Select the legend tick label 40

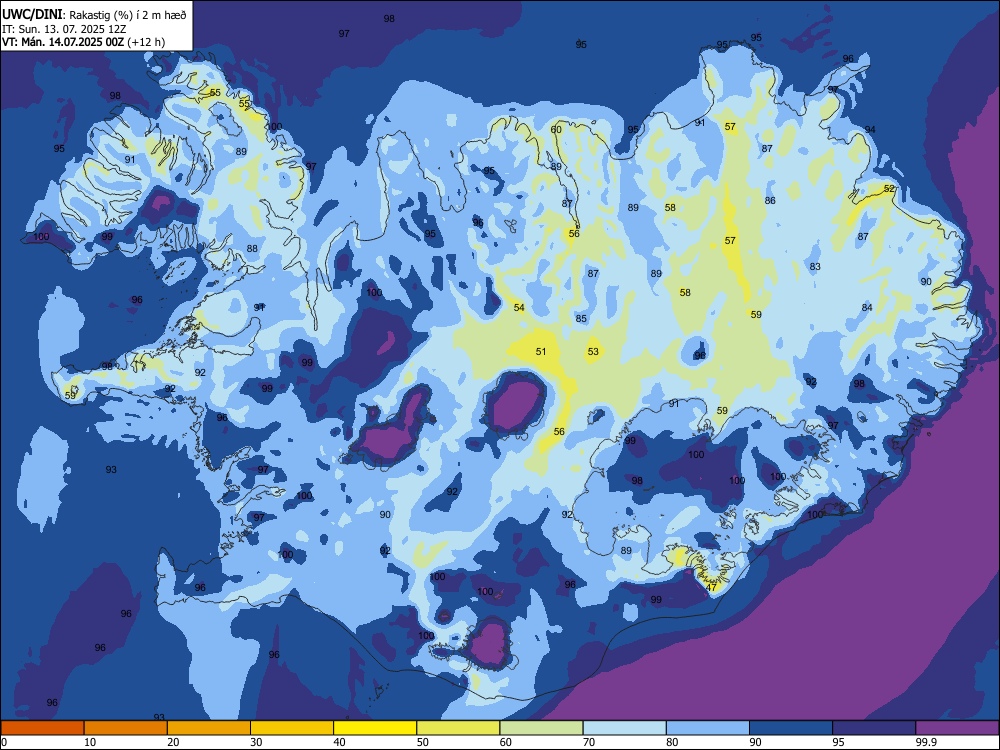[x=340, y=742]
